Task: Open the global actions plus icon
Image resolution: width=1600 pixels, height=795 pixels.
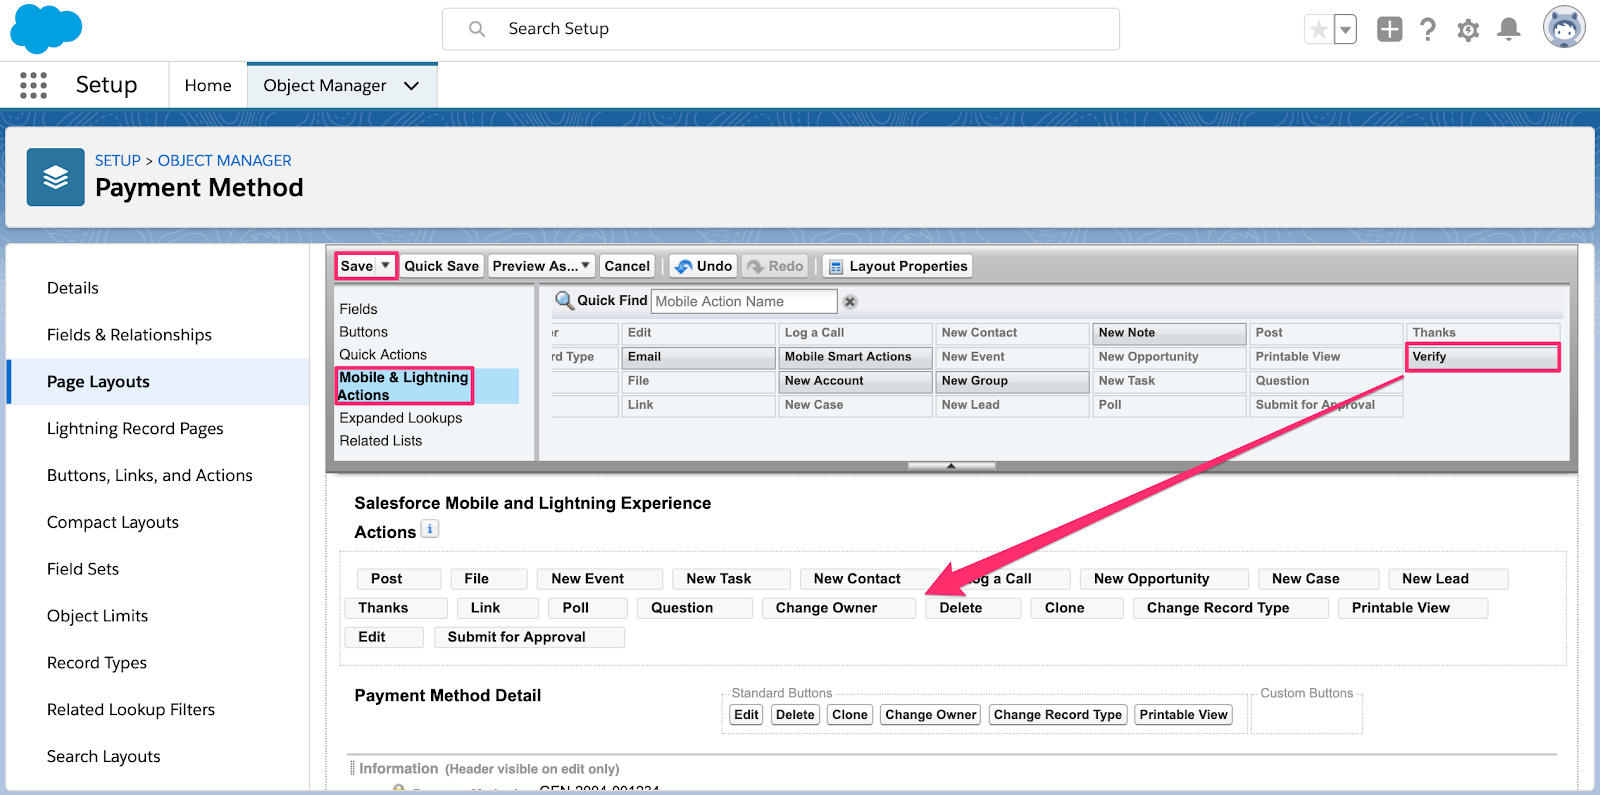Action: [x=1389, y=29]
